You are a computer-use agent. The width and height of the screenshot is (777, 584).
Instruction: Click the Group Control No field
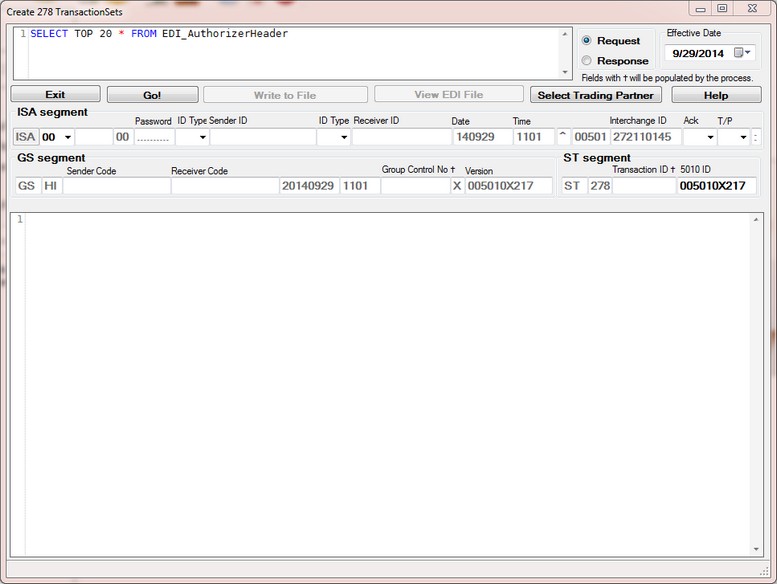(x=414, y=186)
